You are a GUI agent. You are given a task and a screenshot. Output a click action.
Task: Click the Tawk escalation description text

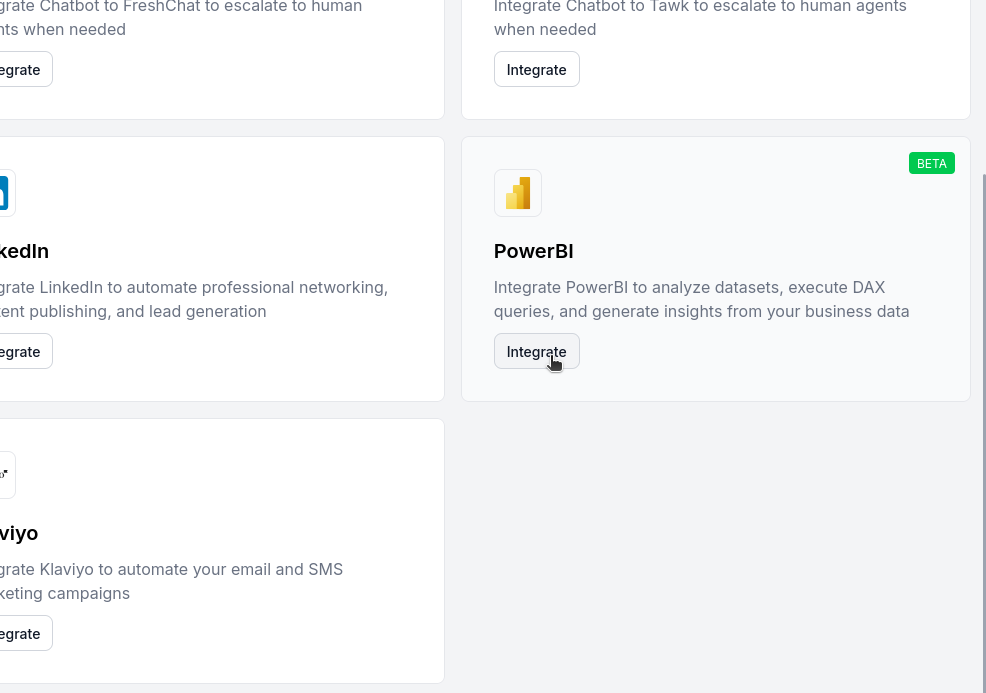[x=700, y=18]
